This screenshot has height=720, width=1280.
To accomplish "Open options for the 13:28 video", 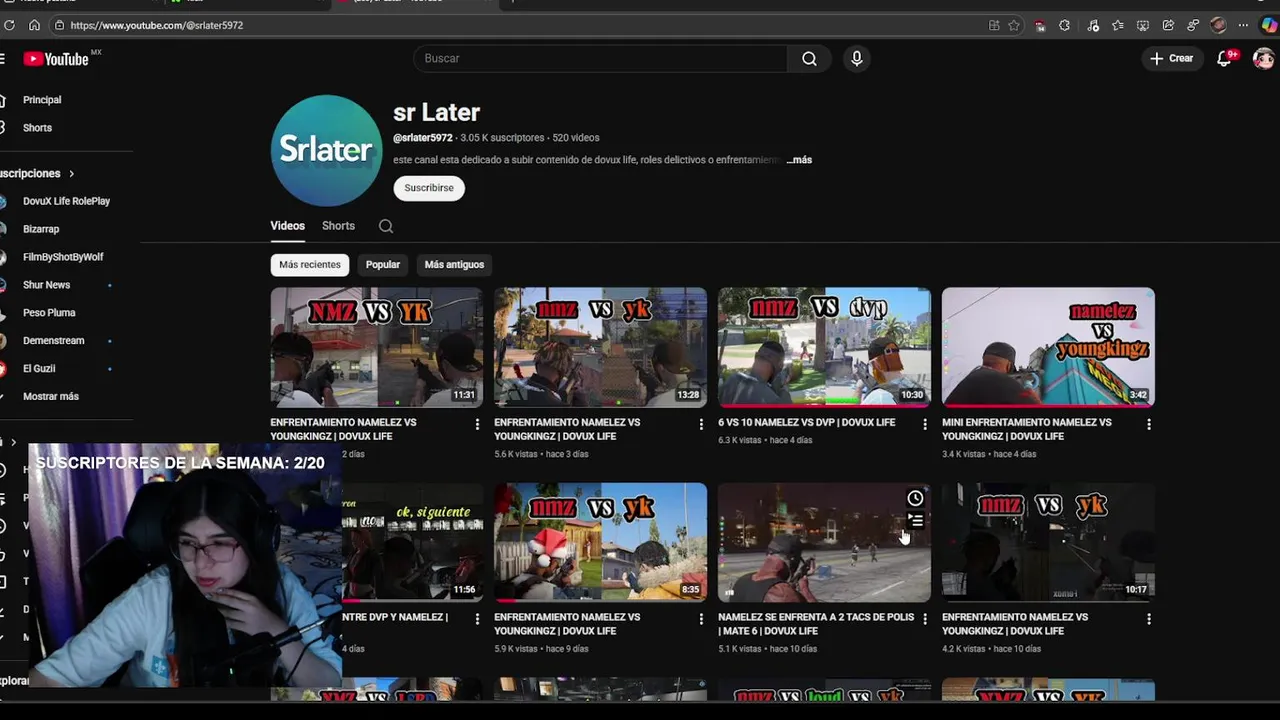I will (x=701, y=425).
